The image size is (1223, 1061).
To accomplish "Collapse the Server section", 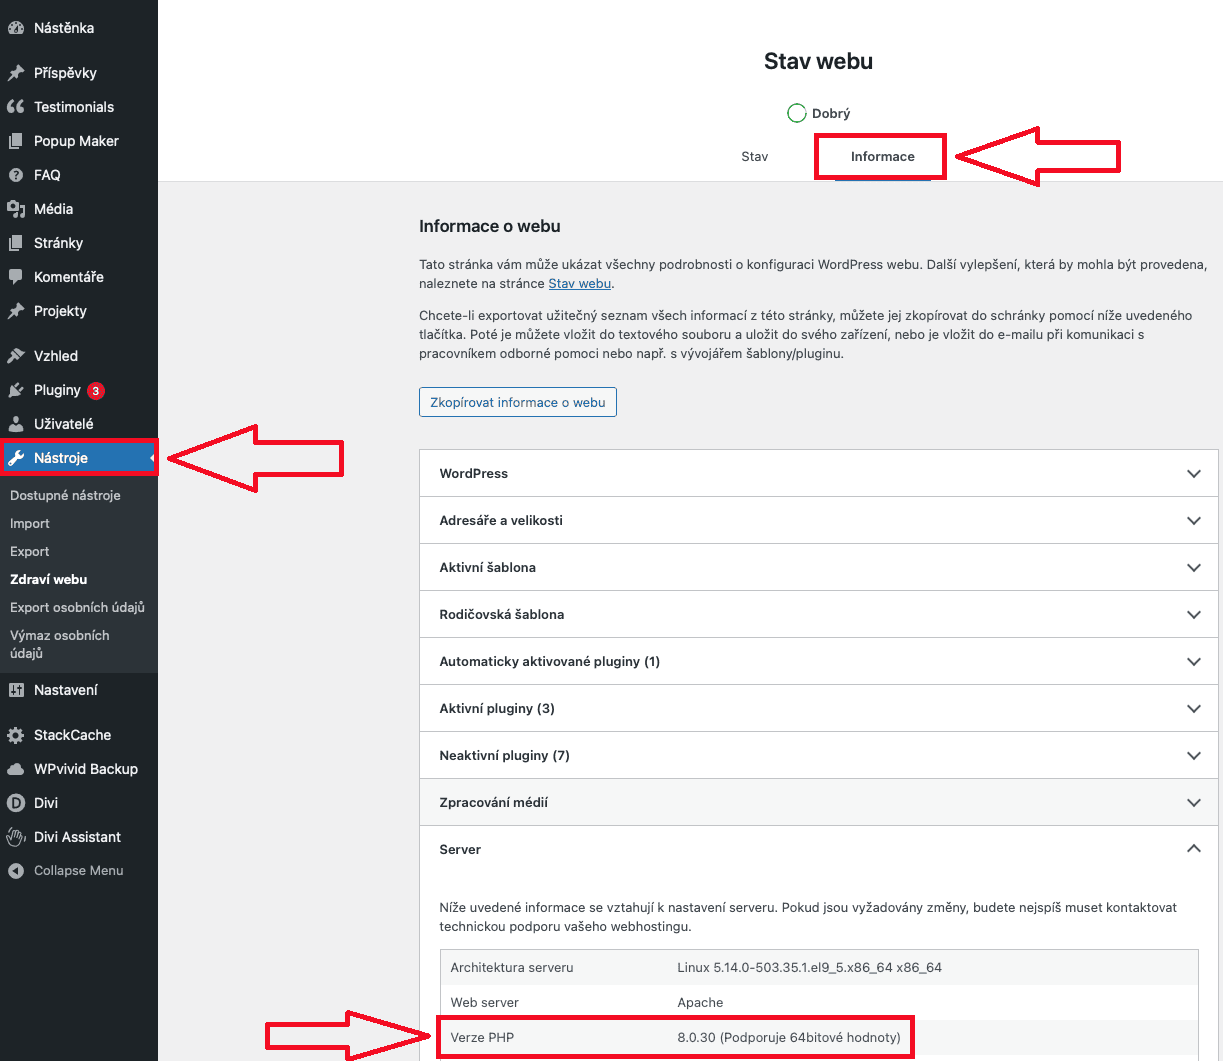I will pyautogui.click(x=819, y=849).
